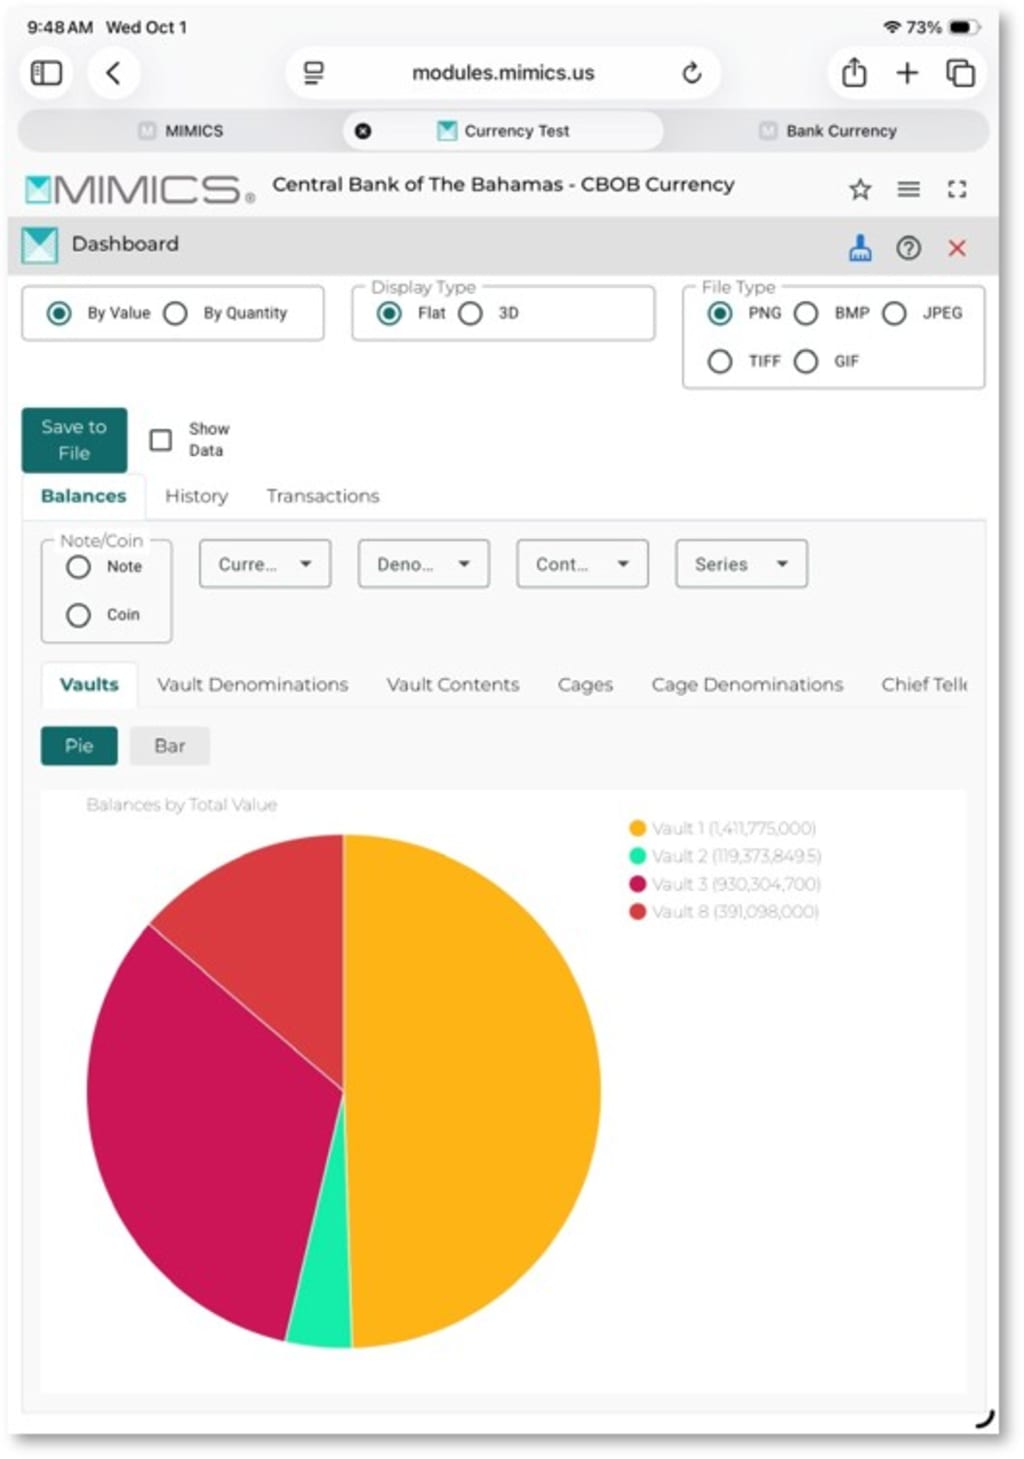Select the Cages sub-tab

(585, 685)
